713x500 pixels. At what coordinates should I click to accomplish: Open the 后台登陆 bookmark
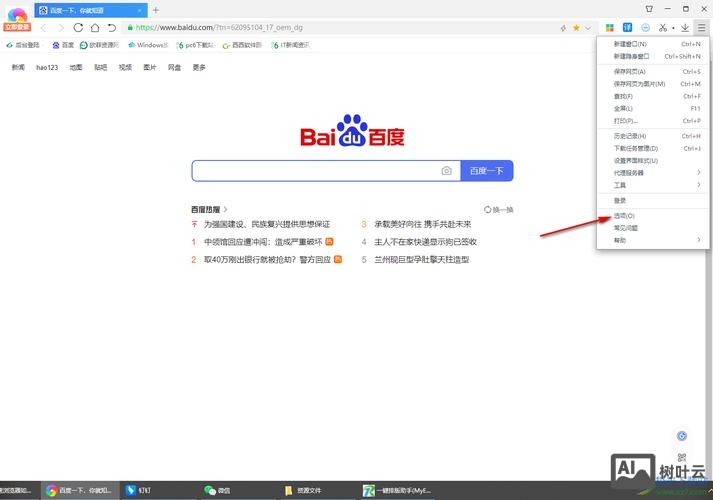point(23,45)
